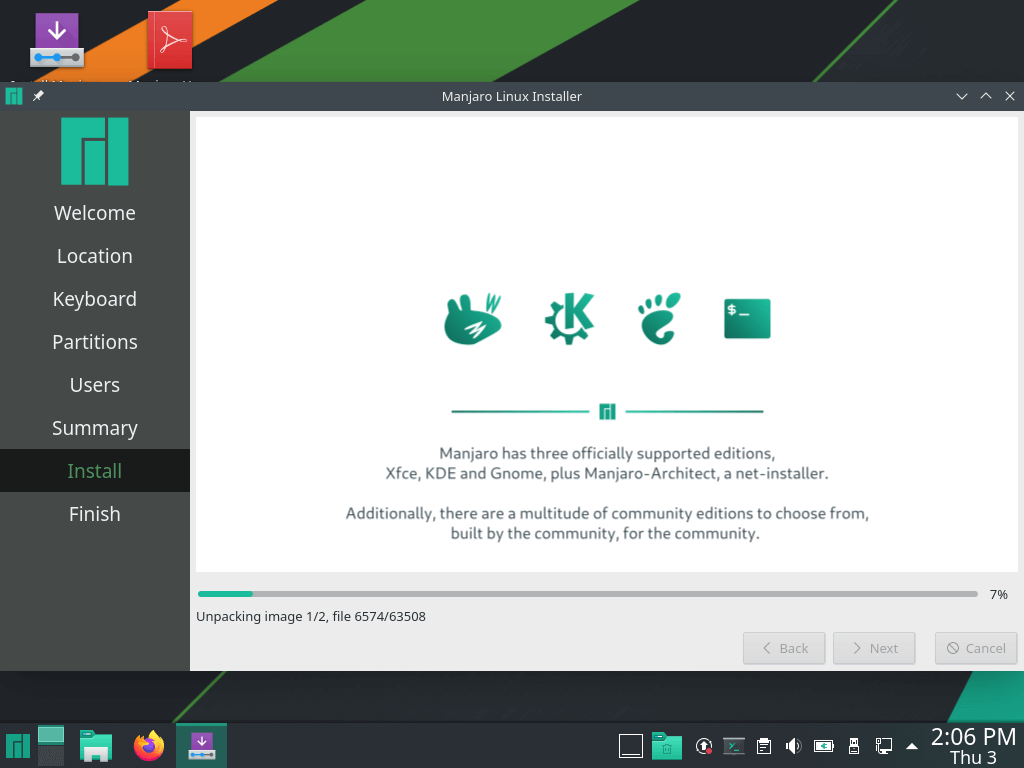The height and width of the screenshot is (768, 1024).
Task: Open the red PDF manual icon on the desktop
Action: [x=169, y=40]
